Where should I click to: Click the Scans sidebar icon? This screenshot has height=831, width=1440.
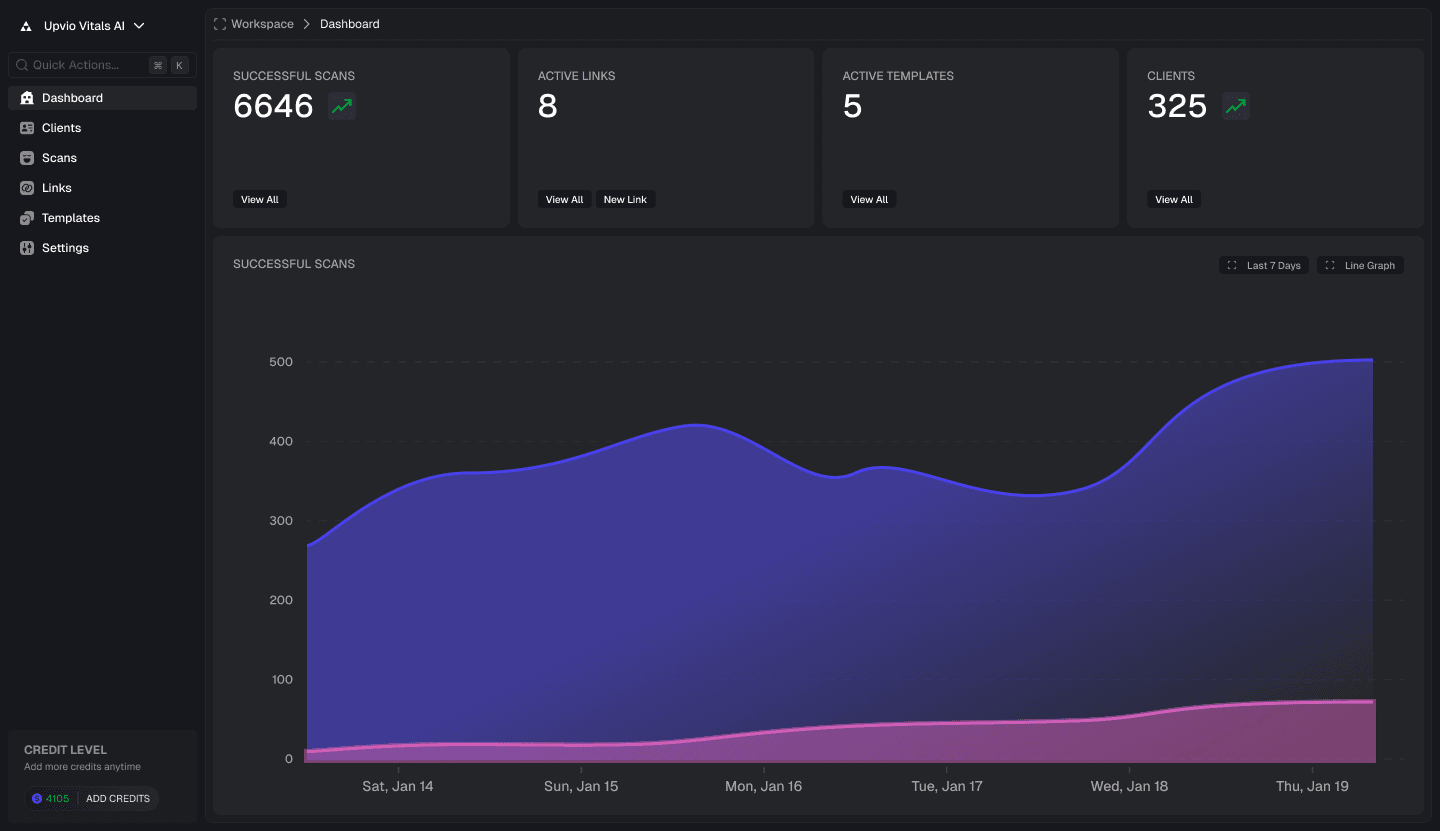(x=27, y=158)
